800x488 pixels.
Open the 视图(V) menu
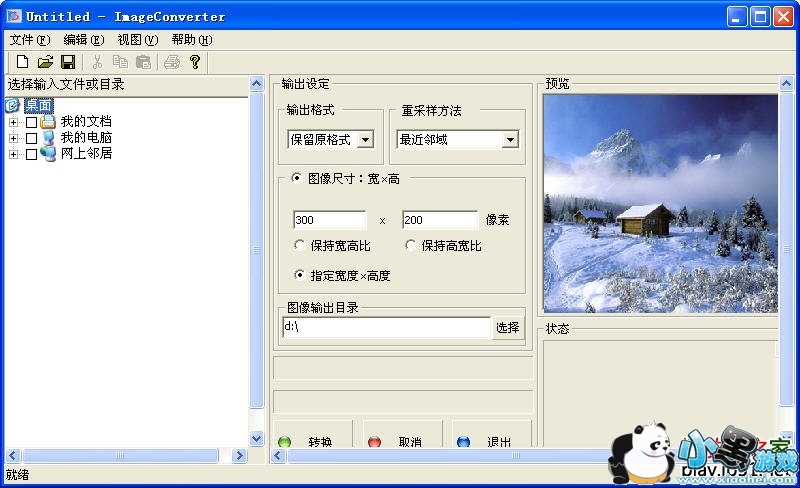(138, 40)
